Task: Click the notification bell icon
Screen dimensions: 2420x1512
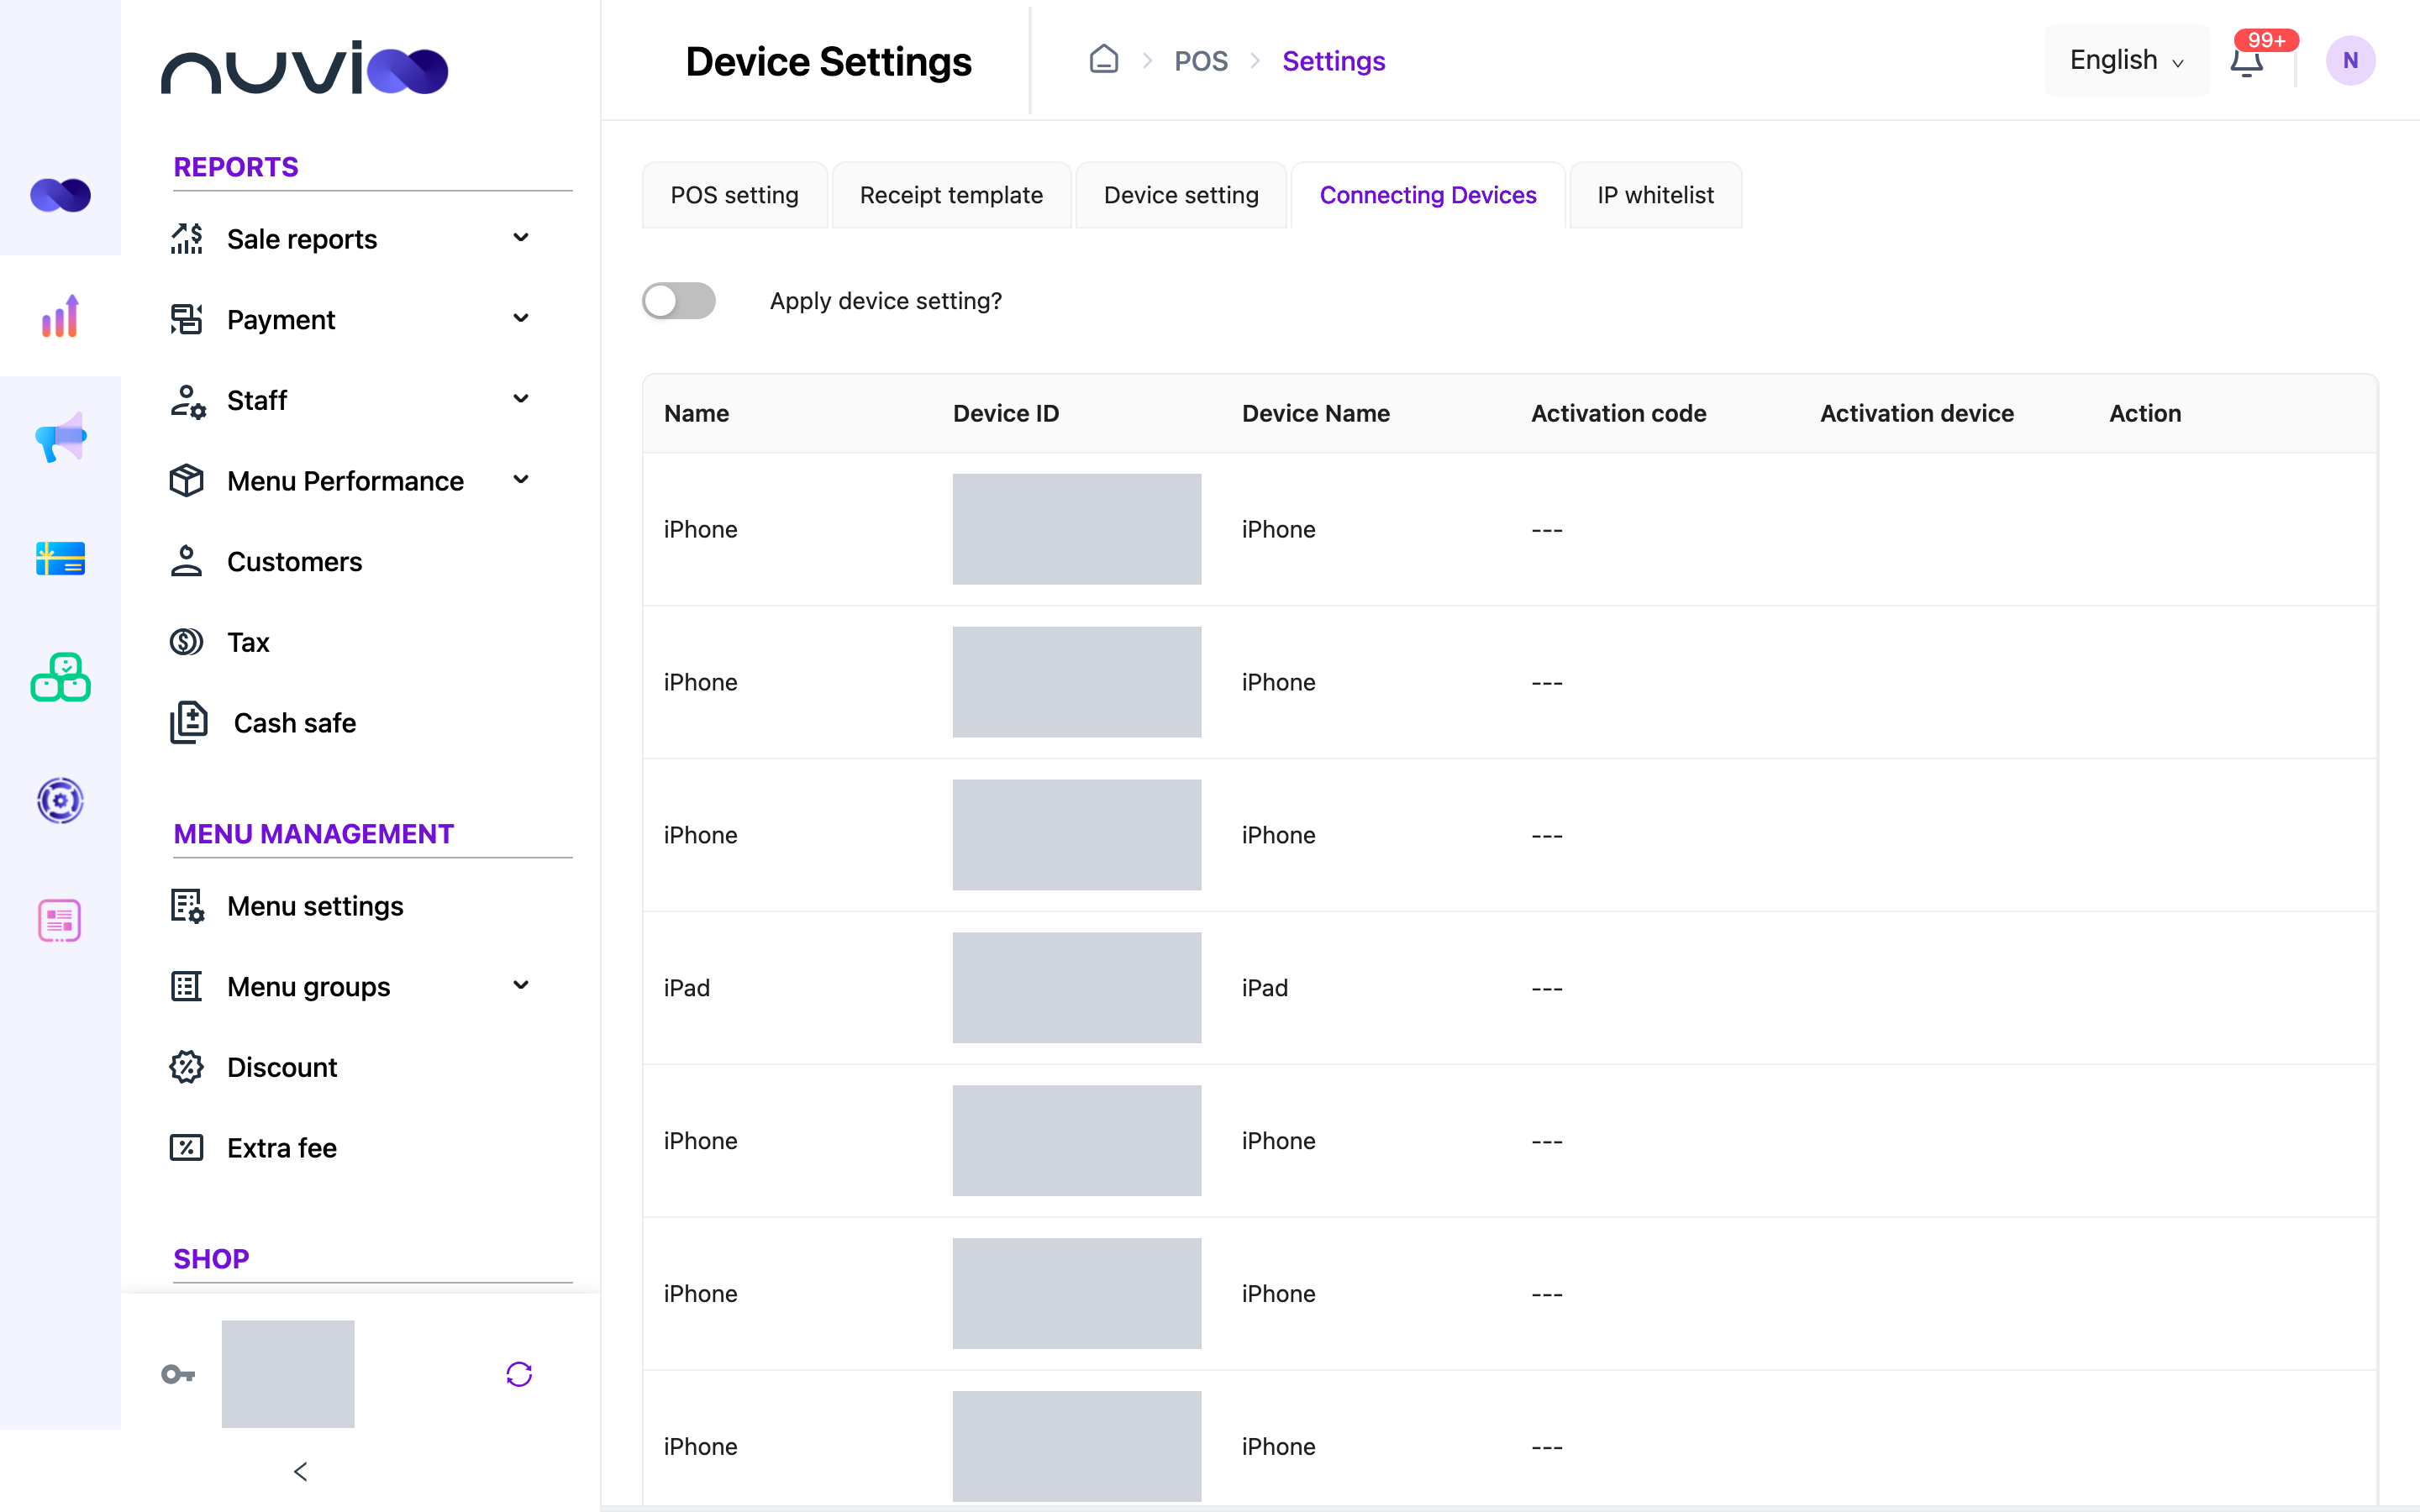Action: point(2246,62)
